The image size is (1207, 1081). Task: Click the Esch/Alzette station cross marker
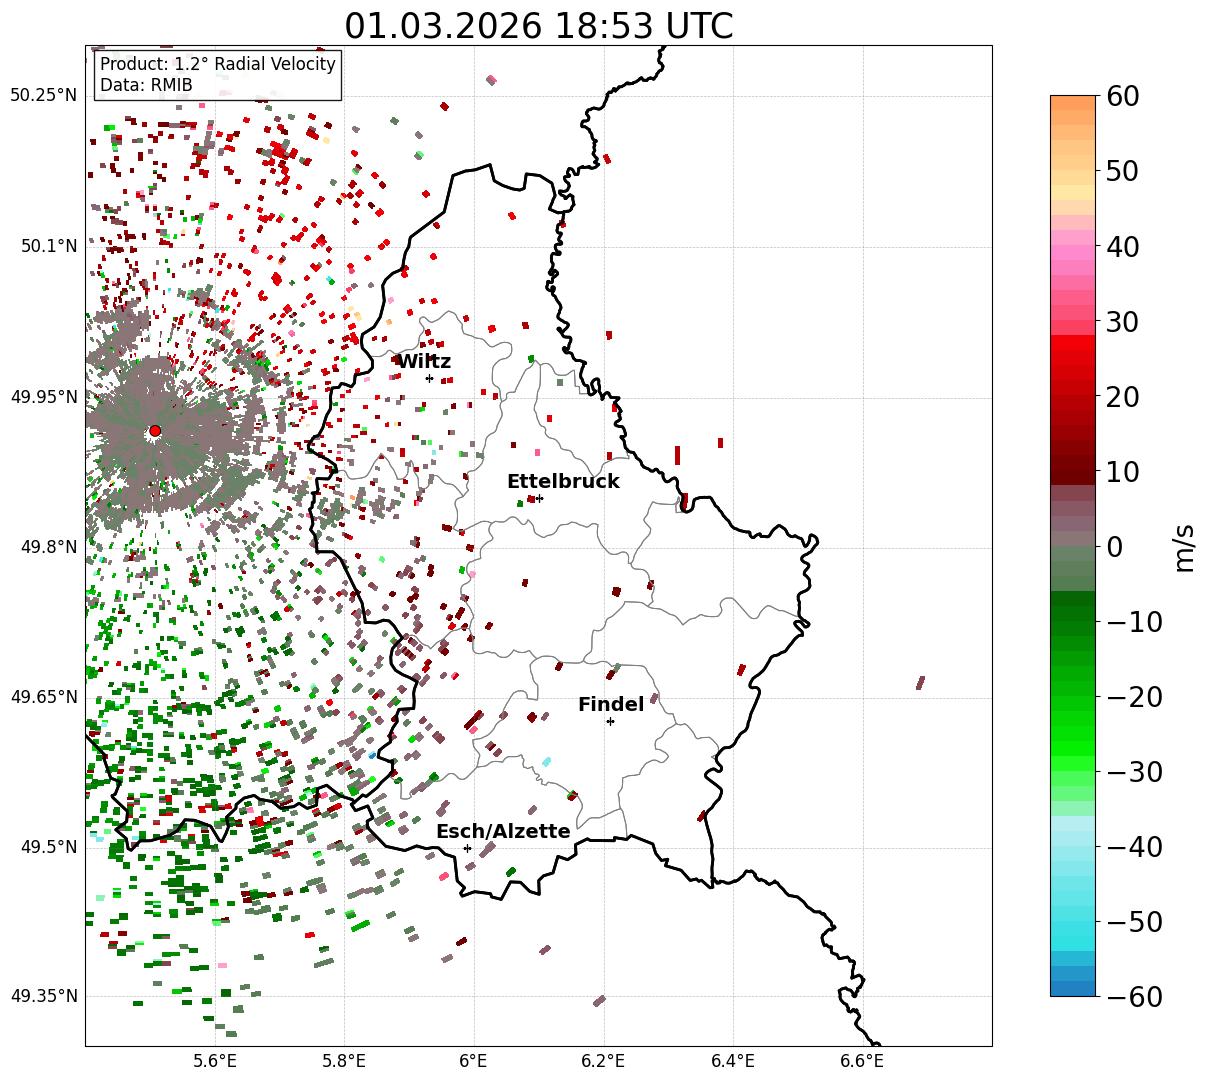point(467,848)
